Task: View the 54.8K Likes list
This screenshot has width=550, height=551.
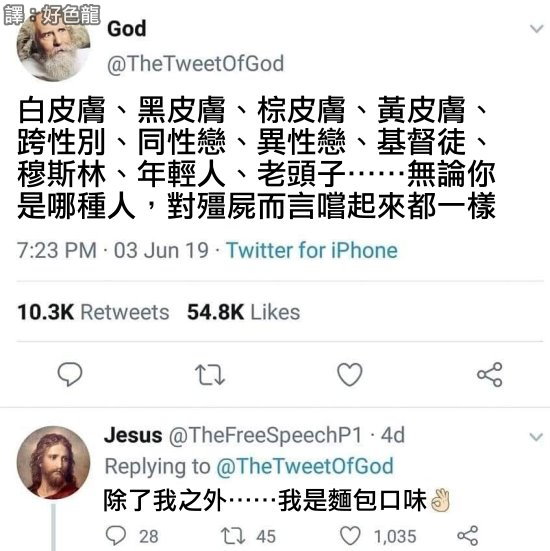Action: [244, 312]
